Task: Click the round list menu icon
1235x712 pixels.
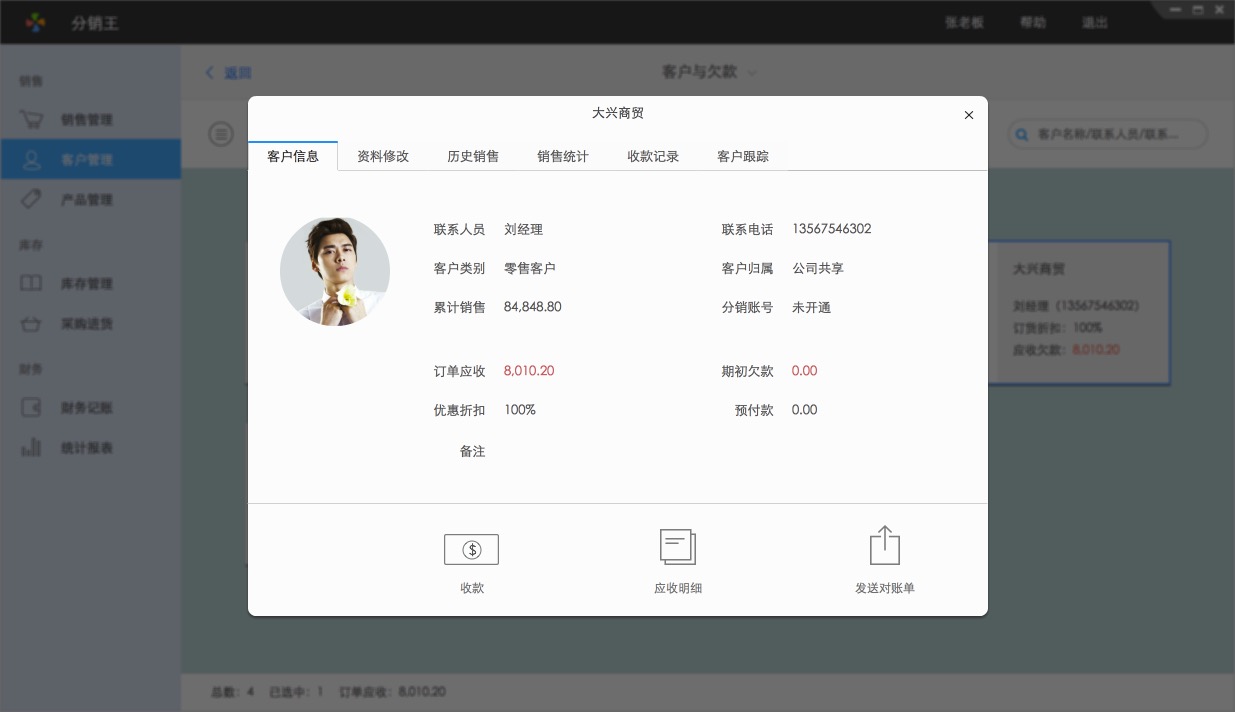Action: [221, 134]
